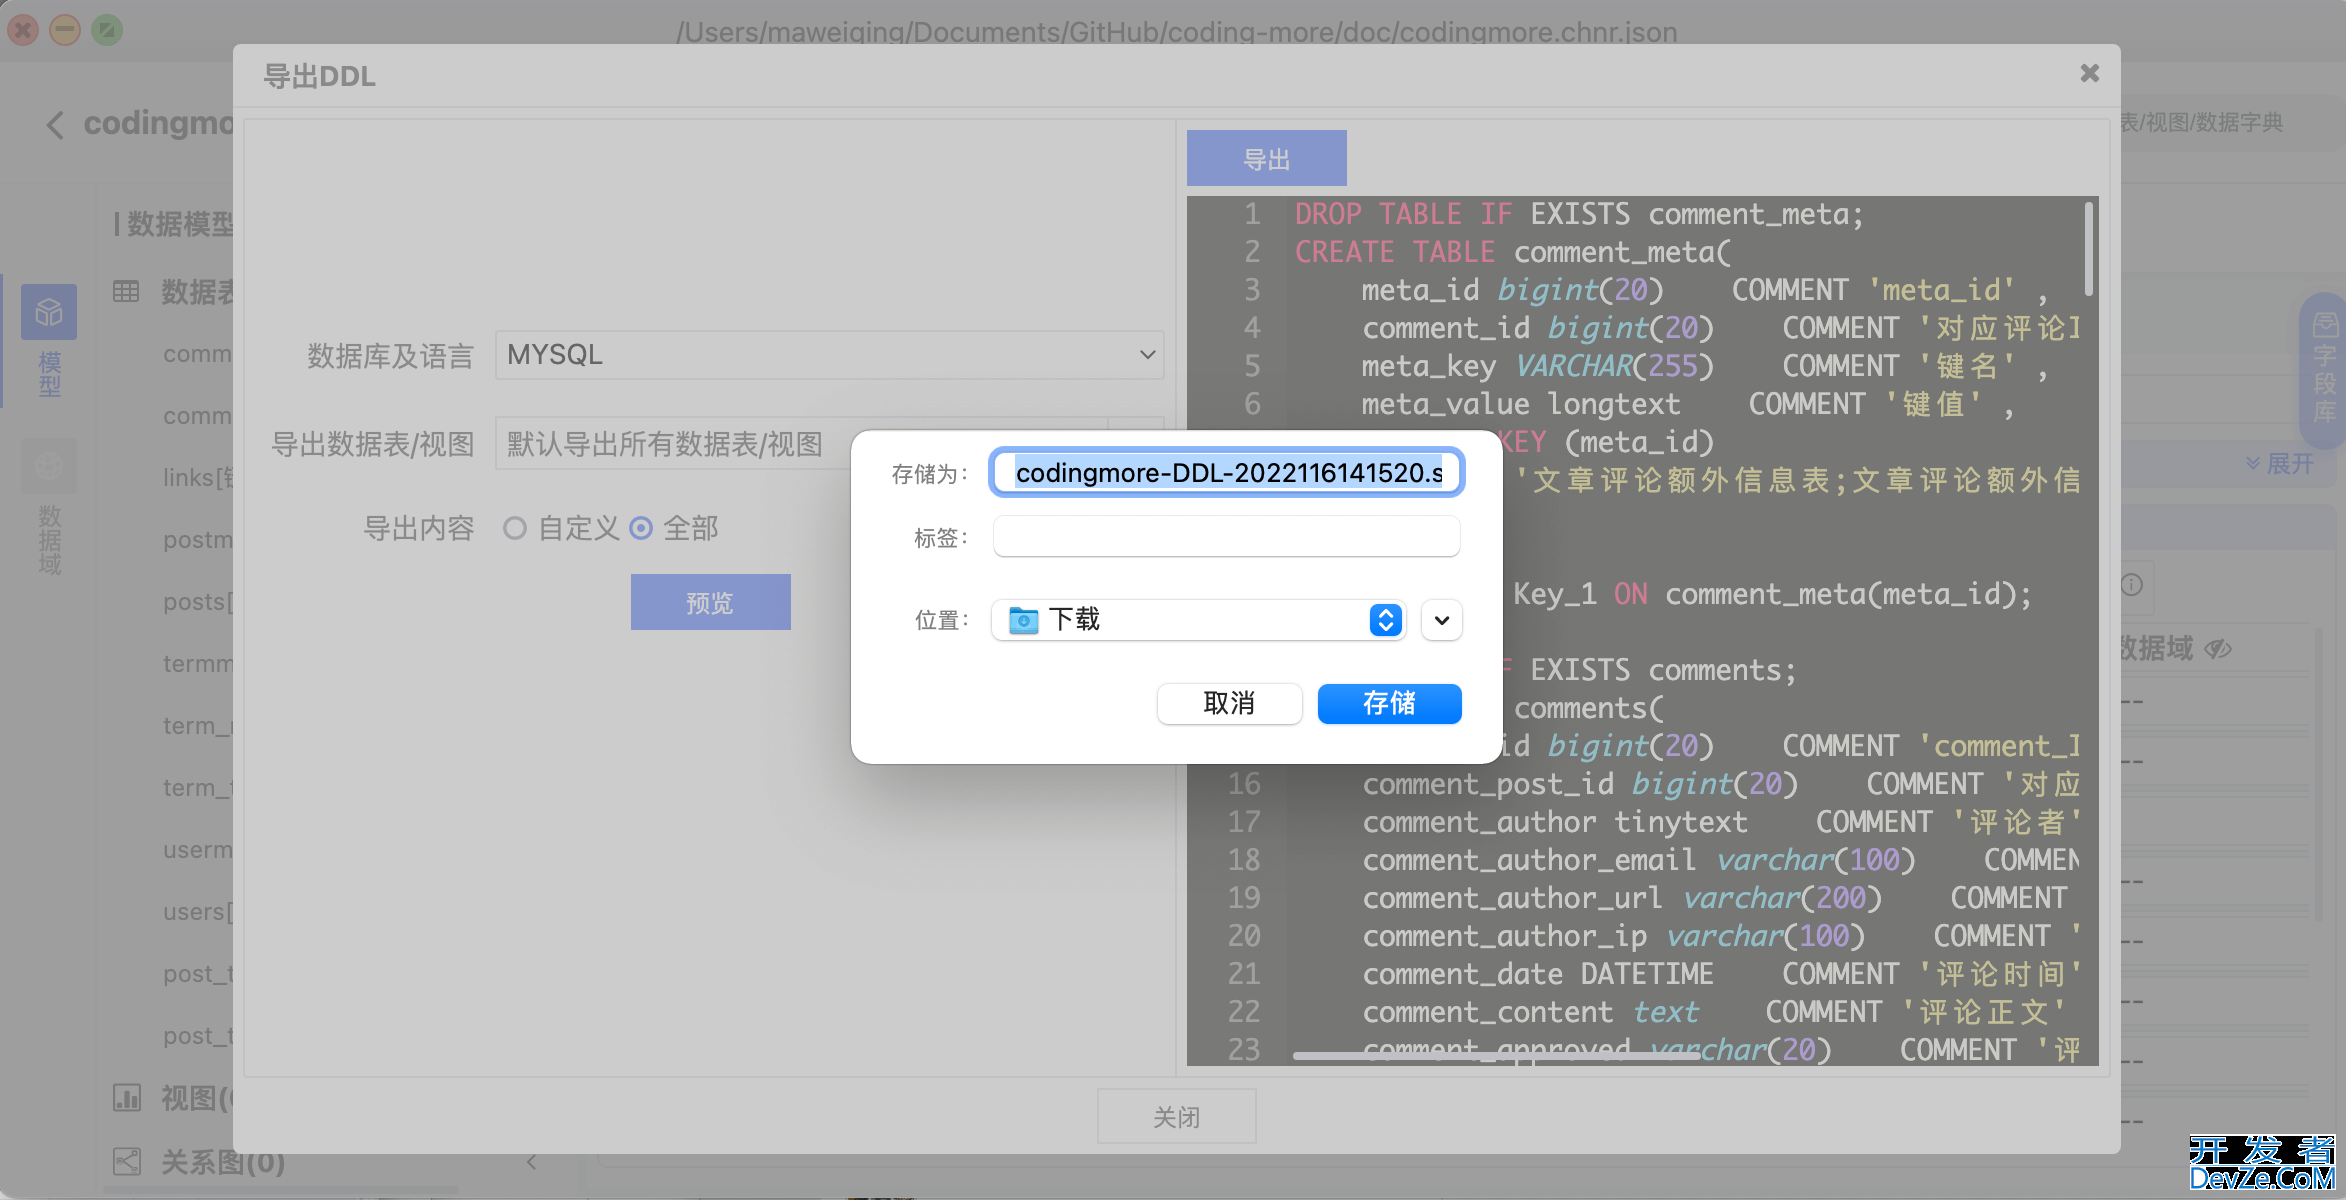
Task: Click the 下载 folder icon
Action: (x=1024, y=620)
